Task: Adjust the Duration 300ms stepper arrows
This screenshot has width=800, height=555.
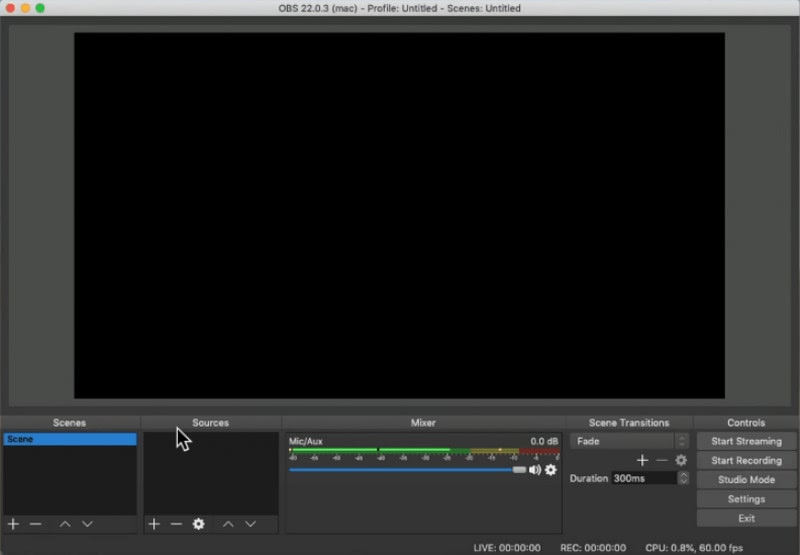Action: coord(683,479)
